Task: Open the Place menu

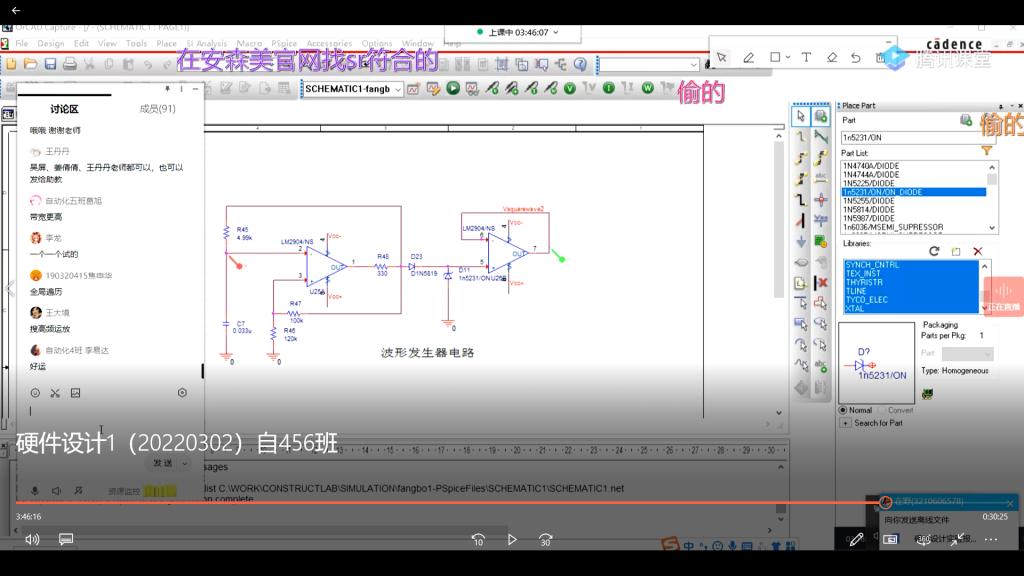Action: click(167, 44)
